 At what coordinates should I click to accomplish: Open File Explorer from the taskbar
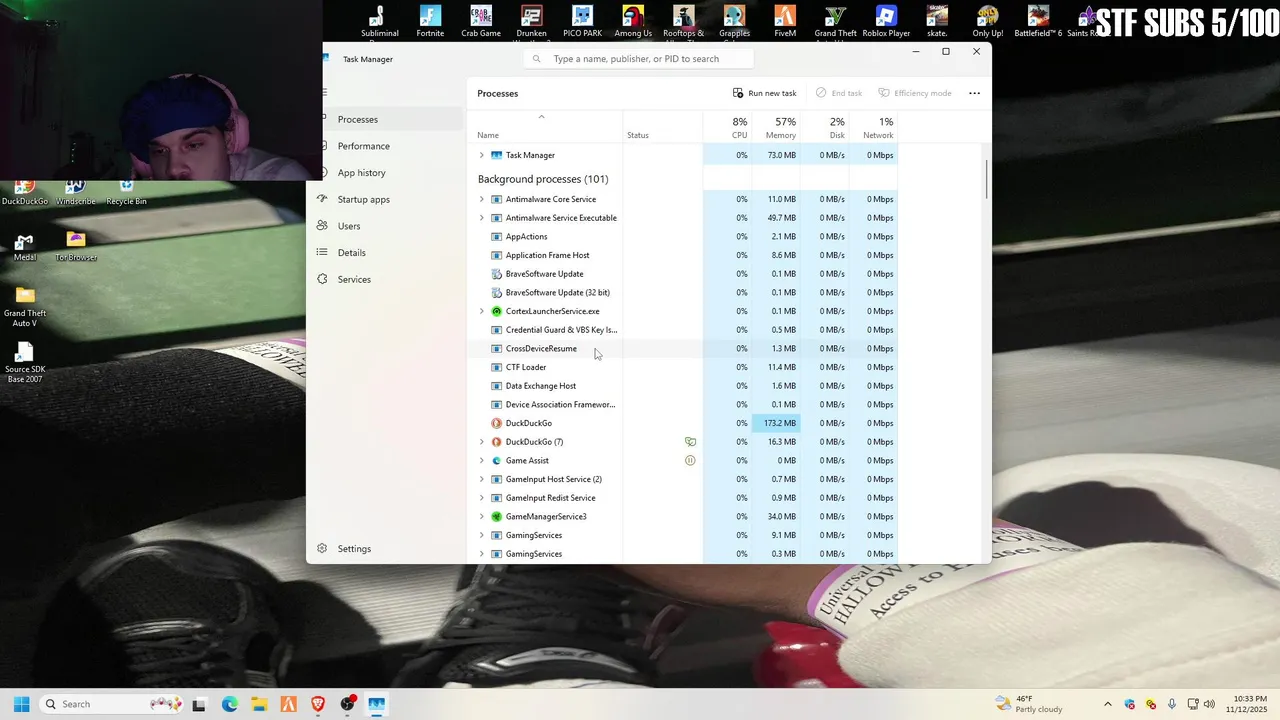259,704
